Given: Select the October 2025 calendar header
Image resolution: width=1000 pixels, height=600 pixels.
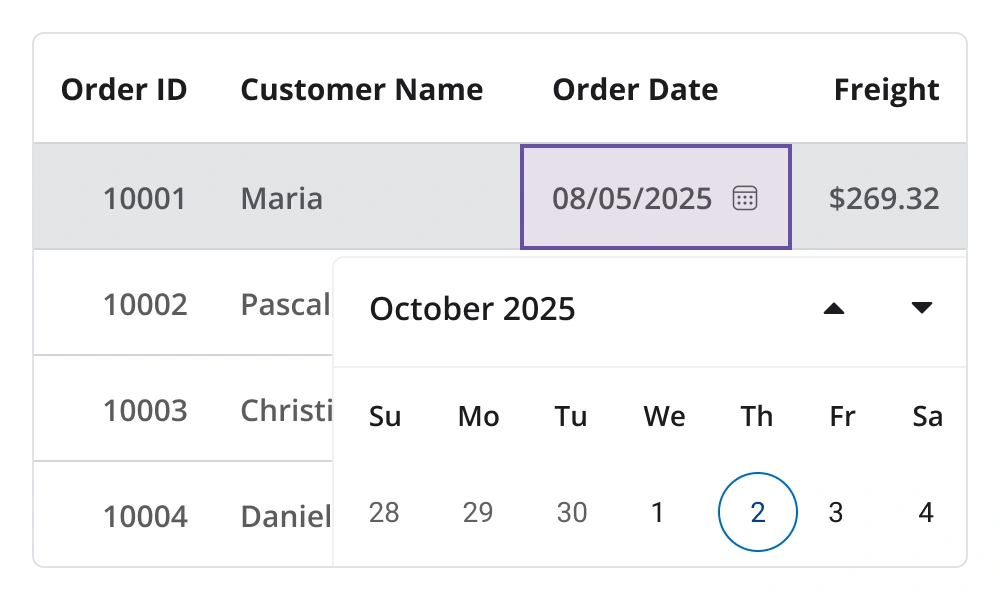Looking at the screenshot, I should pos(472,308).
